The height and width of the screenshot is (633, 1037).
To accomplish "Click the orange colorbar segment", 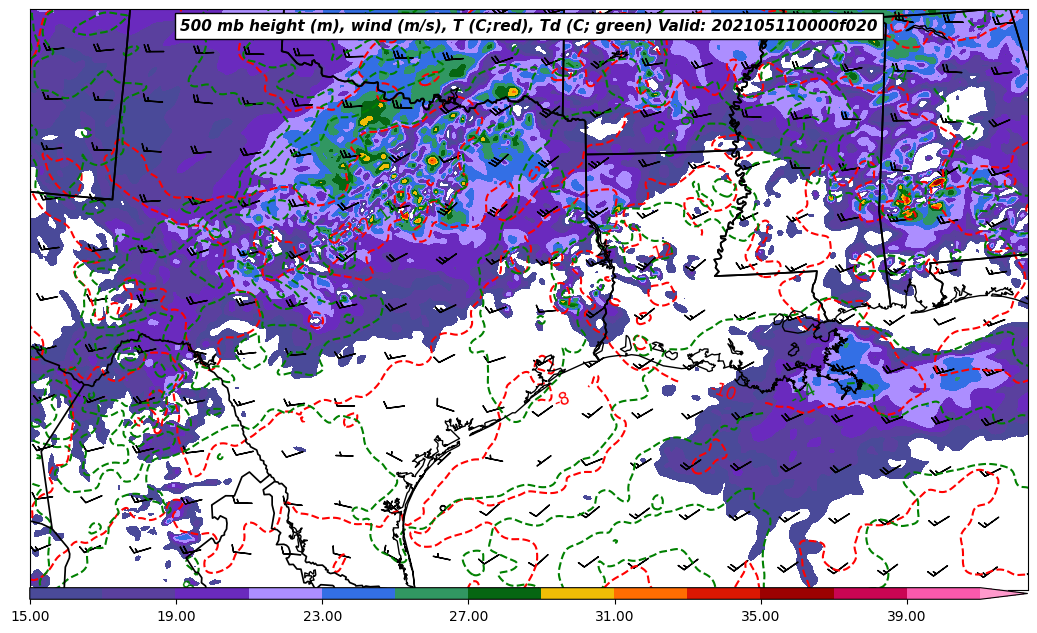I will tap(650, 593).
